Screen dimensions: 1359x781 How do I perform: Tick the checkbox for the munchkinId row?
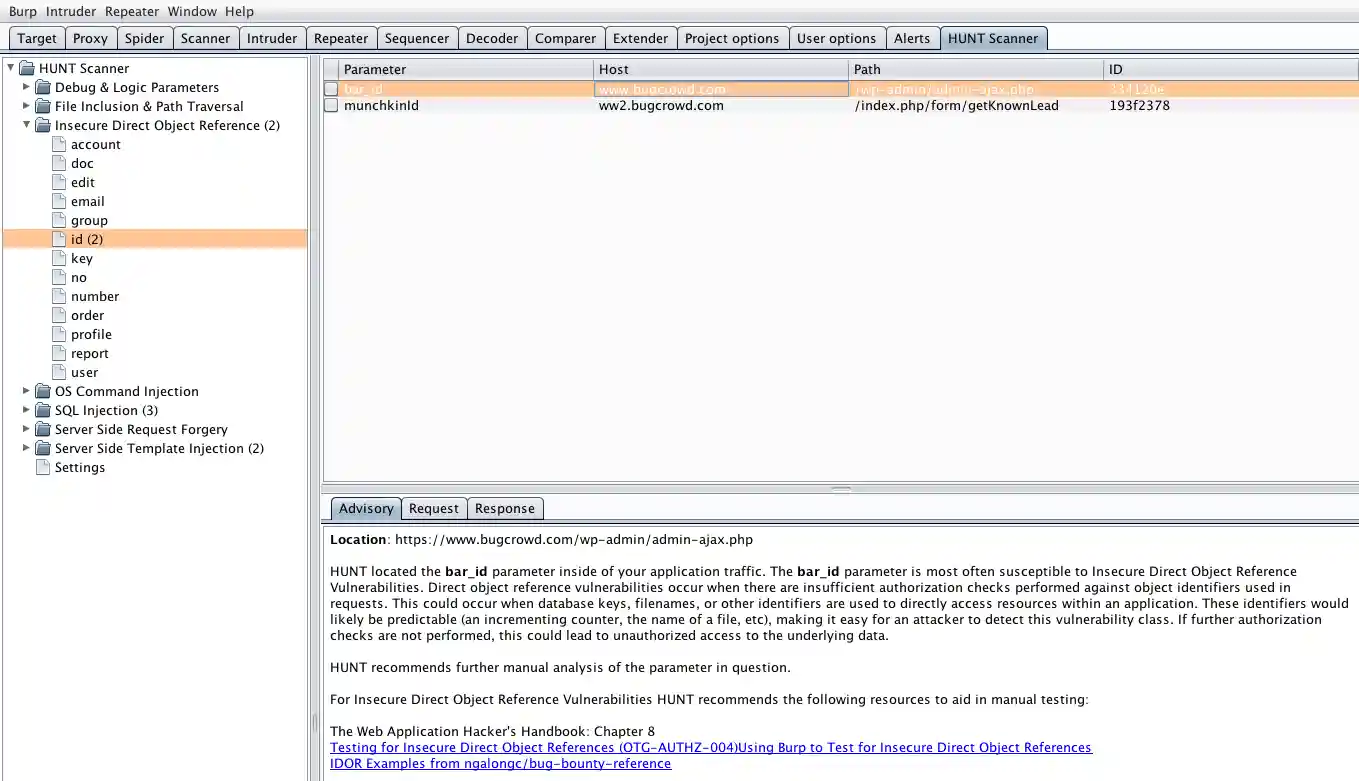pos(331,105)
